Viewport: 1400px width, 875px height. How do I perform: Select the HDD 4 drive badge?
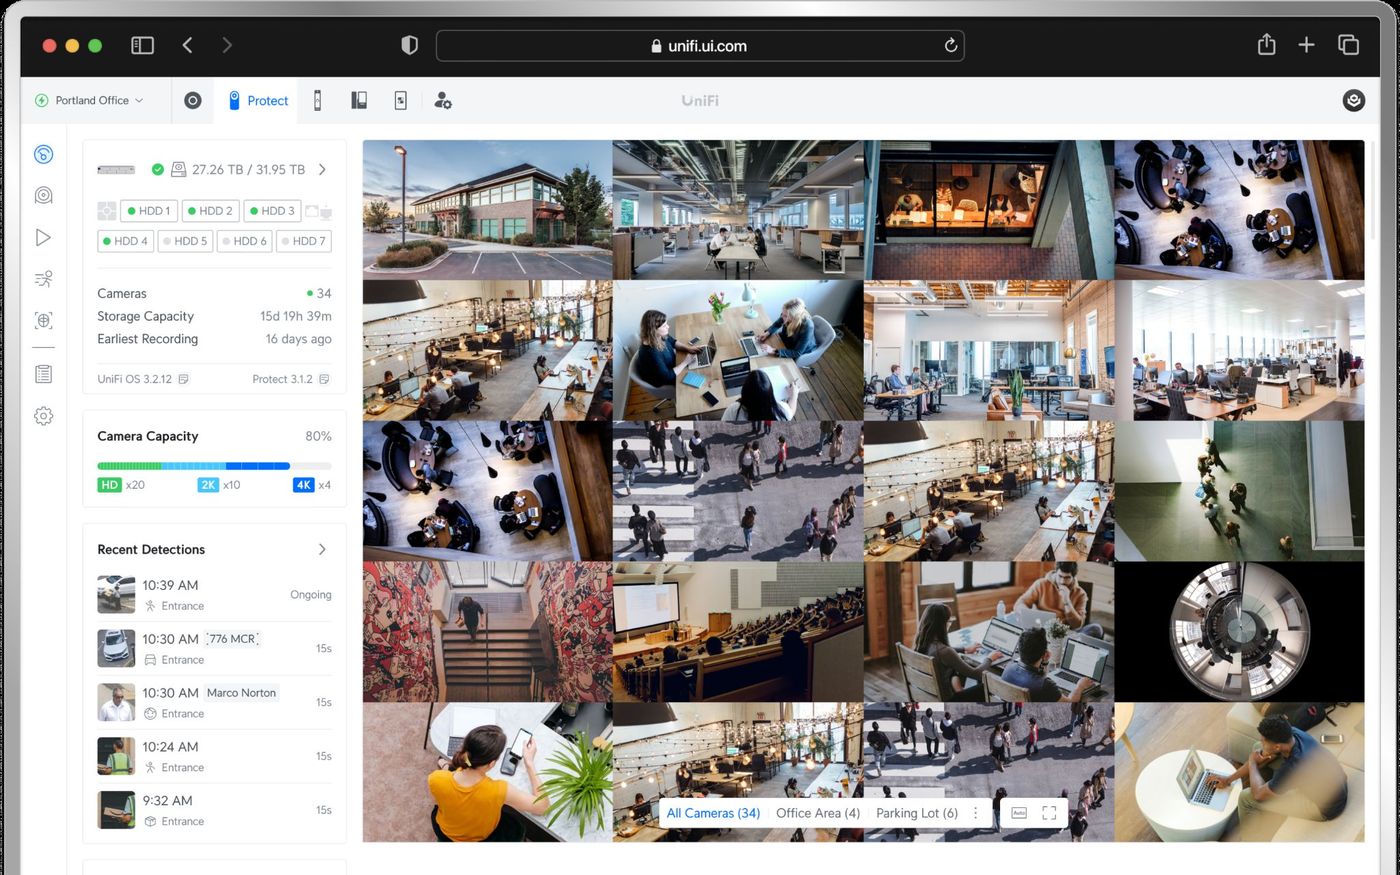[x=125, y=241]
